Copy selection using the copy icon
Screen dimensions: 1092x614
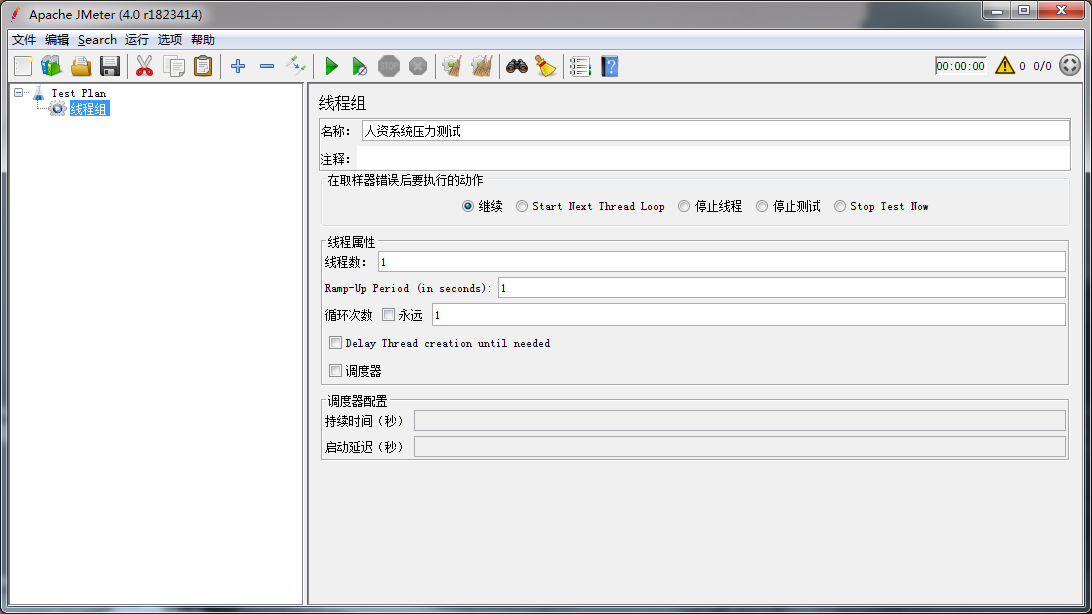point(173,66)
